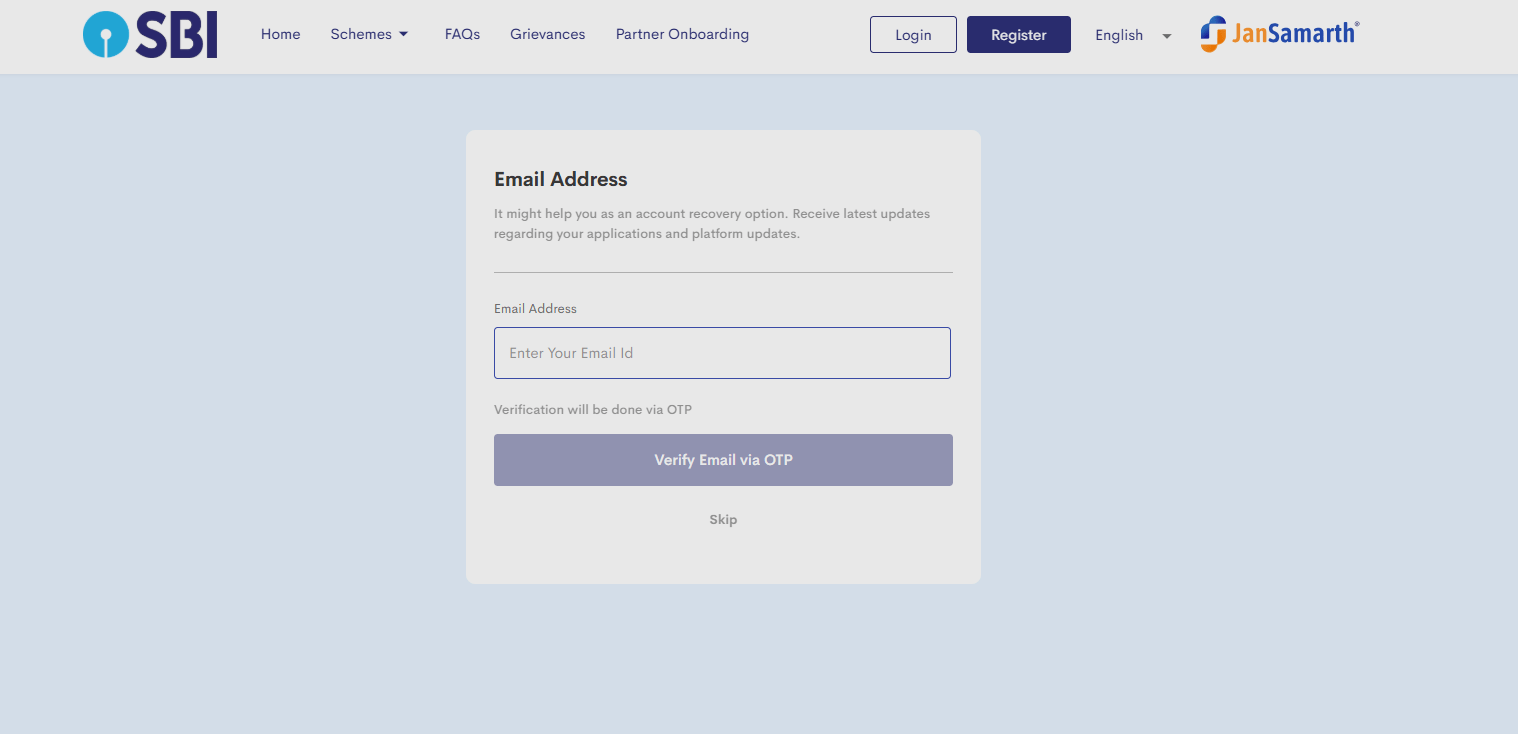Click Verify Email via OTP button

[x=723, y=460]
